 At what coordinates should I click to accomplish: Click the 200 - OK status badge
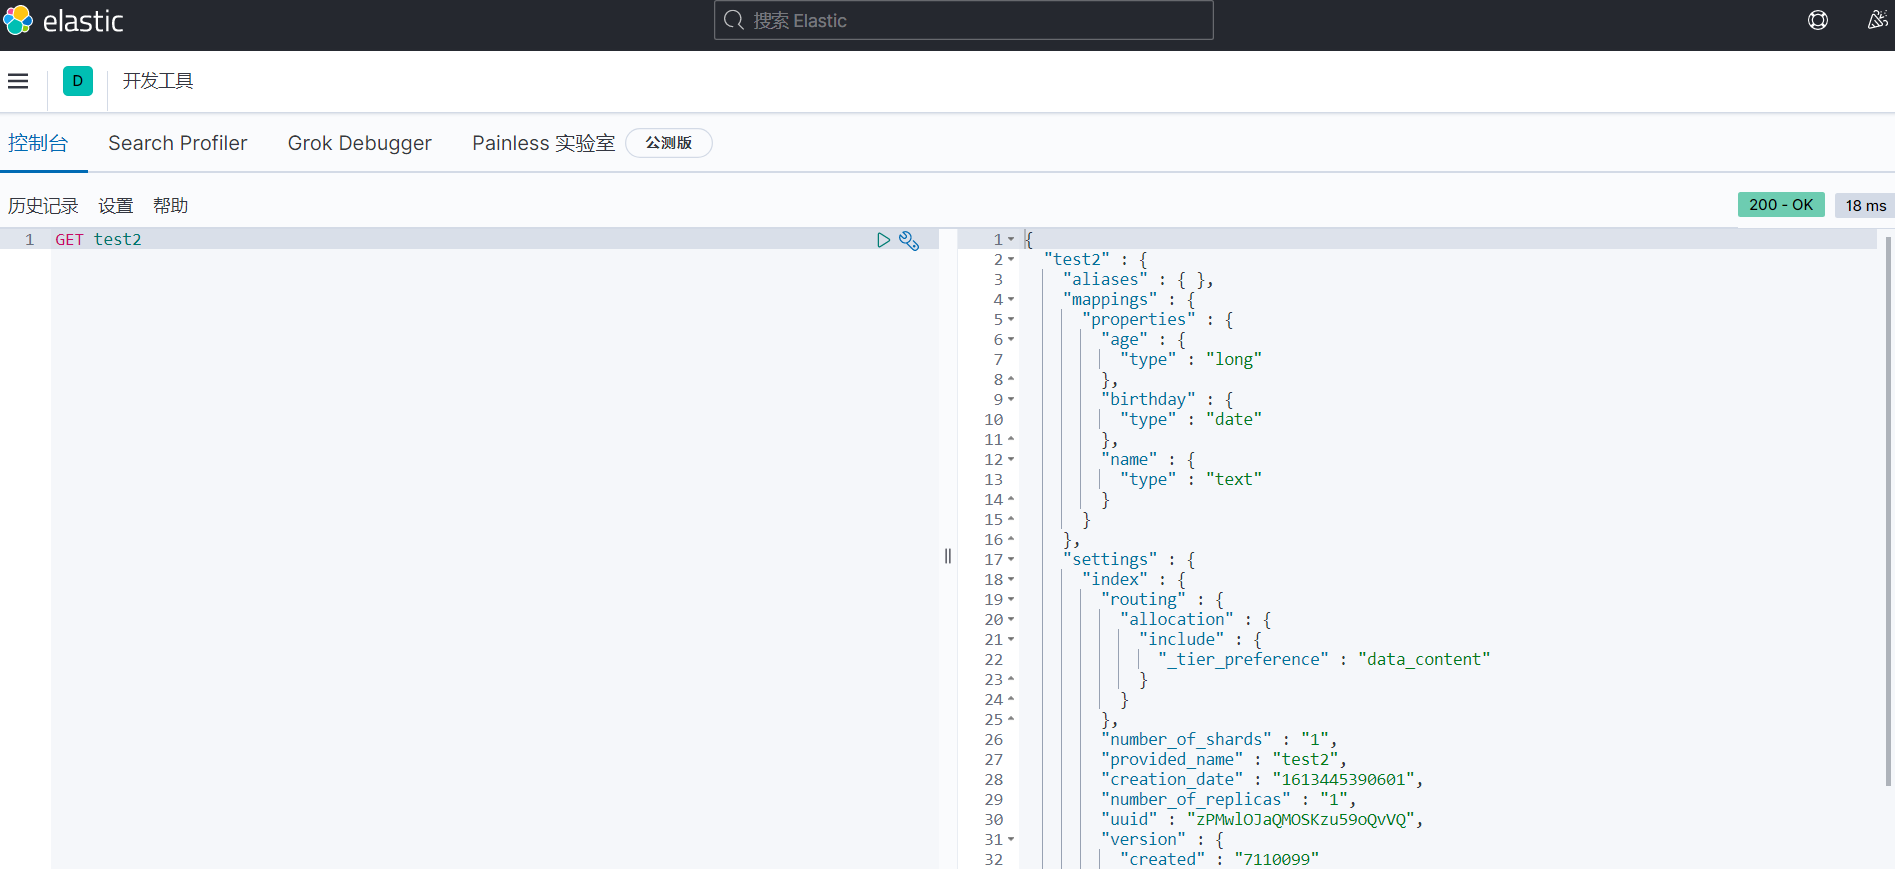click(x=1781, y=205)
